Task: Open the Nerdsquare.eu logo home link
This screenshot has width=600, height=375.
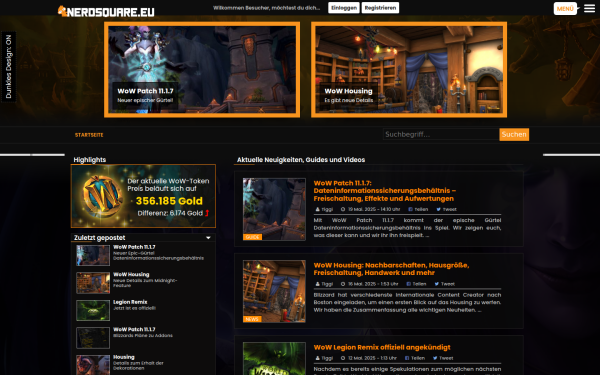Action: (106, 11)
